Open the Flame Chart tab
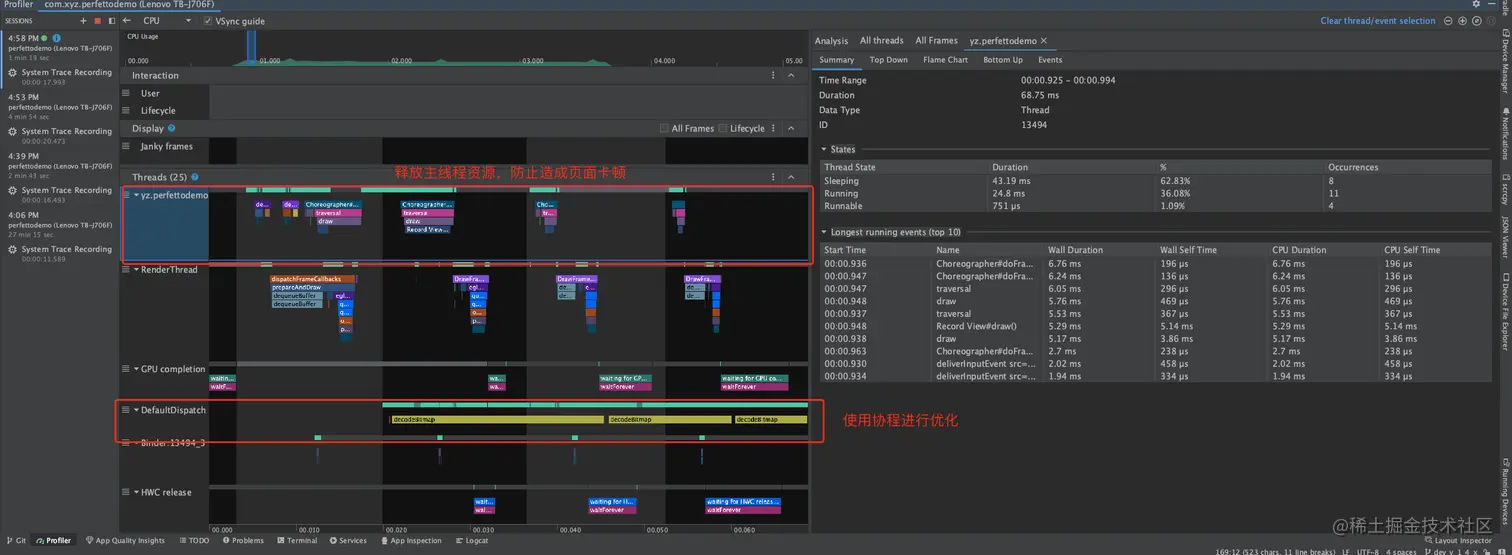 pyautogui.click(x=945, y=60)
